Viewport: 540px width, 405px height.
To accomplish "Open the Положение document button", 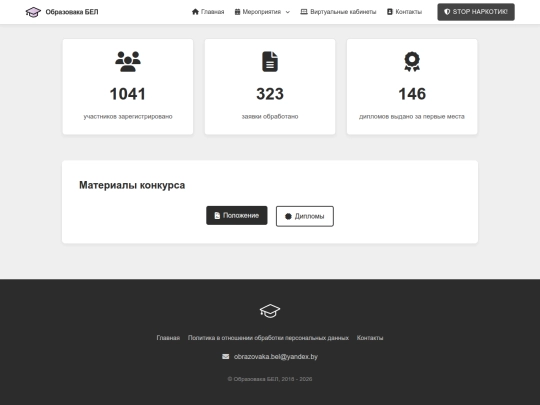I will pos(237,216).
